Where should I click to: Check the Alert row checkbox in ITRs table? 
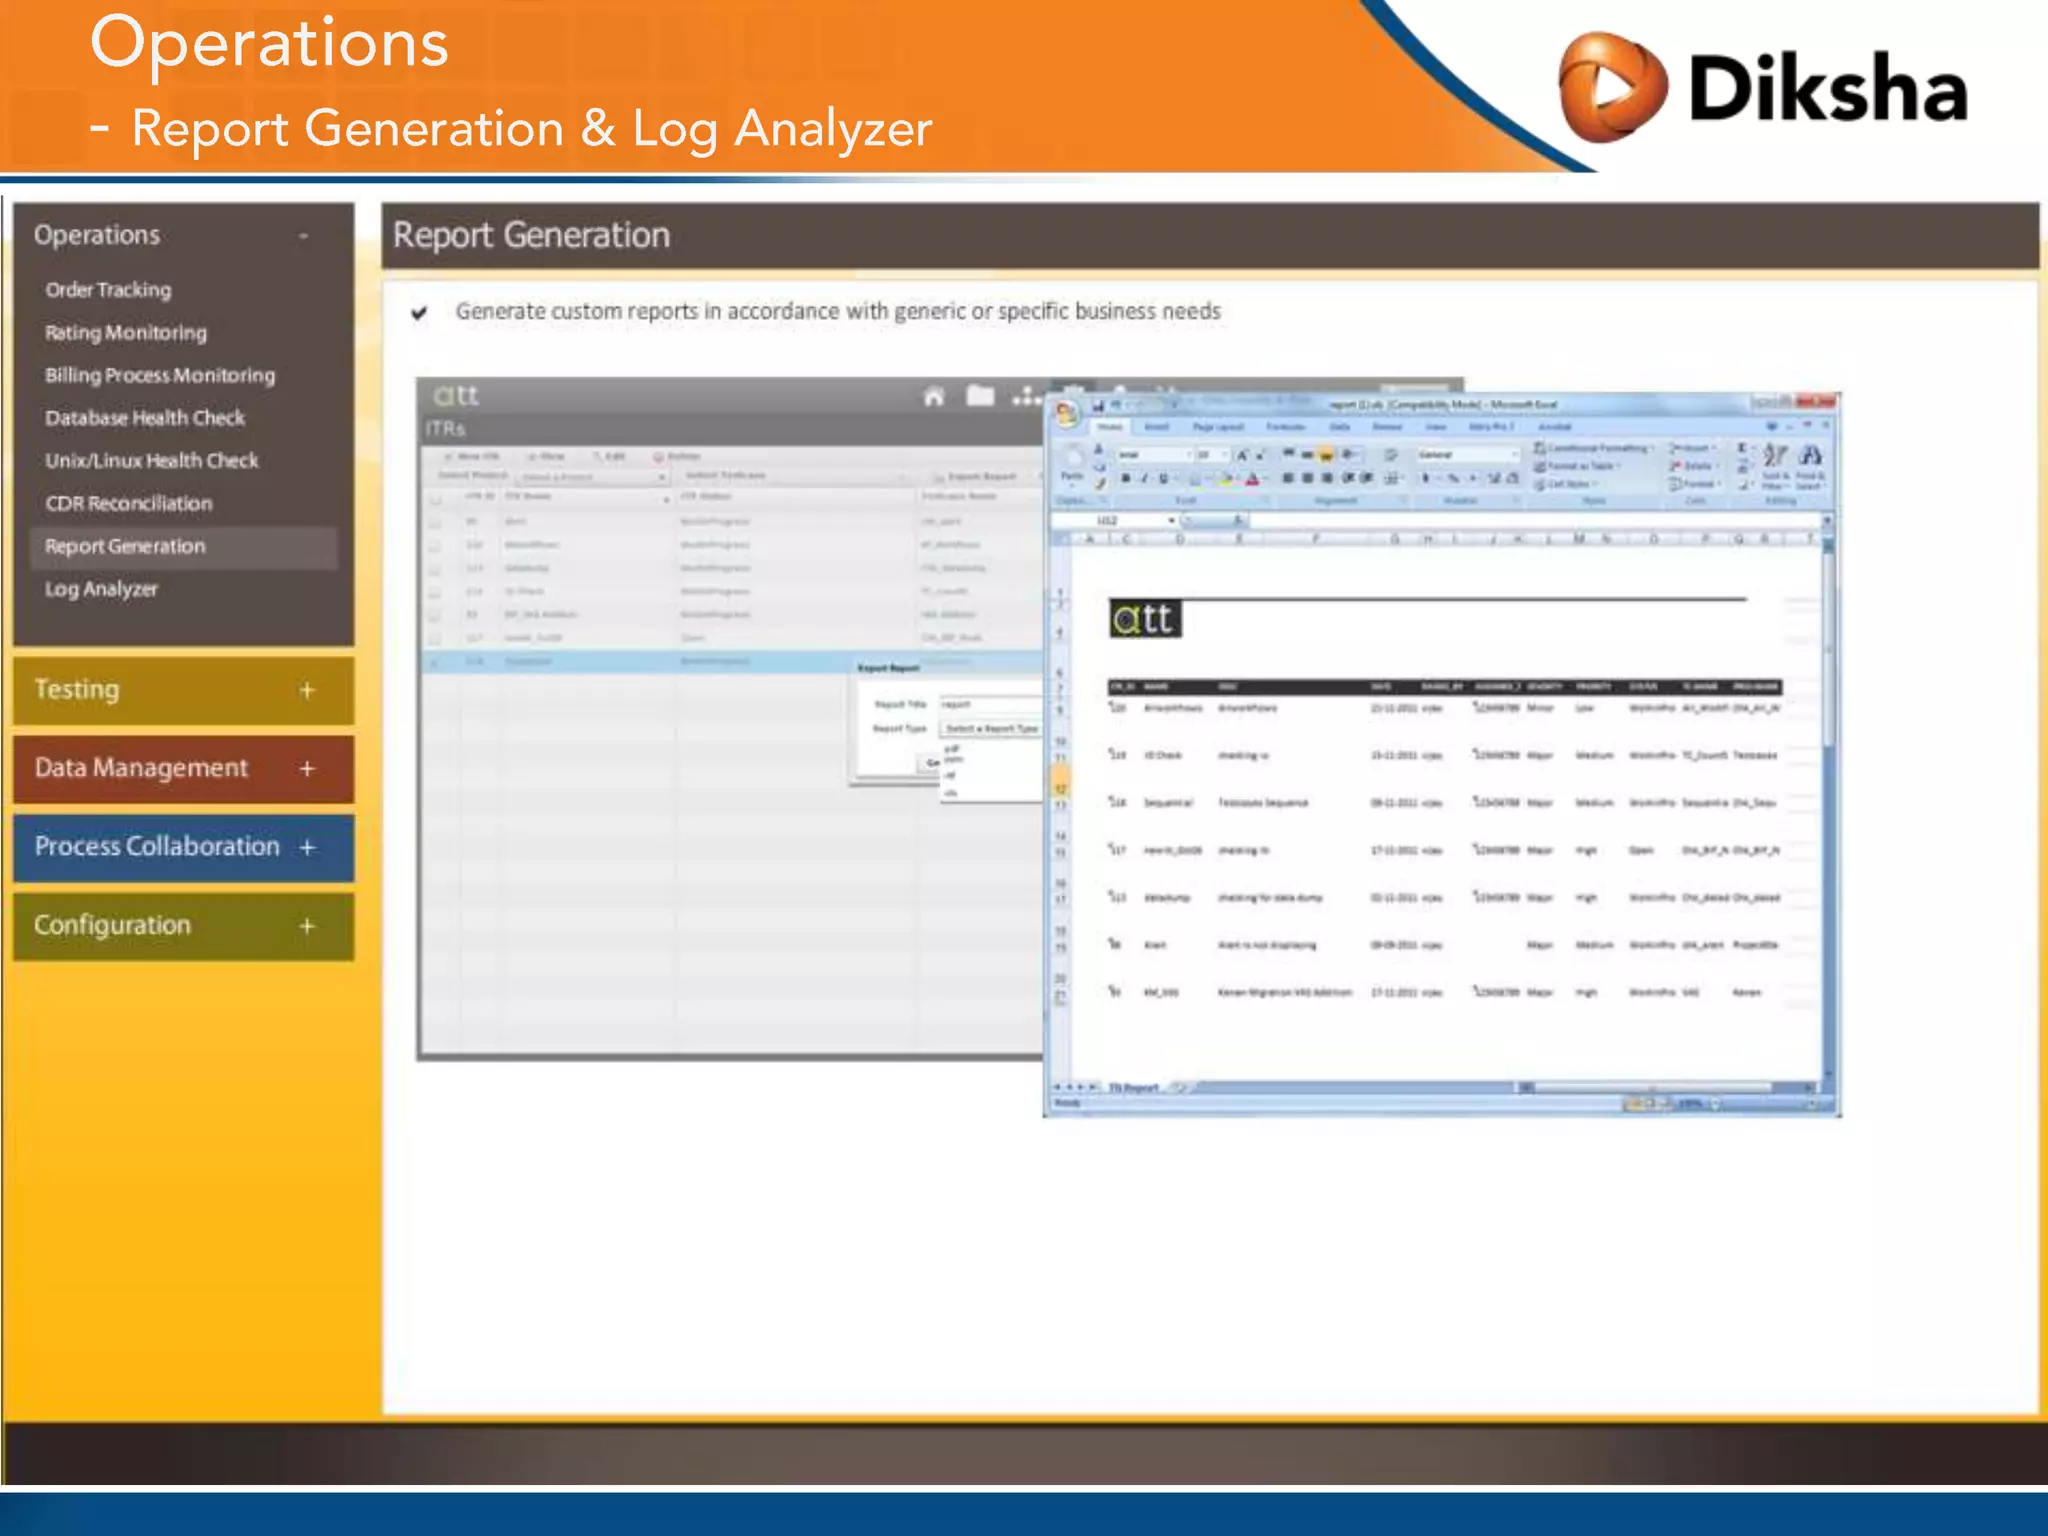click(435, 522)
